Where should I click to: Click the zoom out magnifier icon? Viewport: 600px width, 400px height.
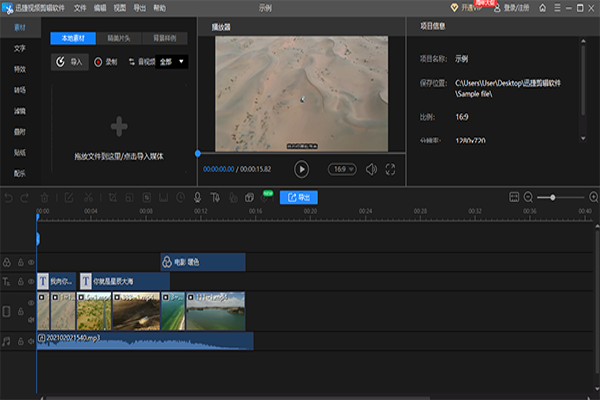[528, 197]
